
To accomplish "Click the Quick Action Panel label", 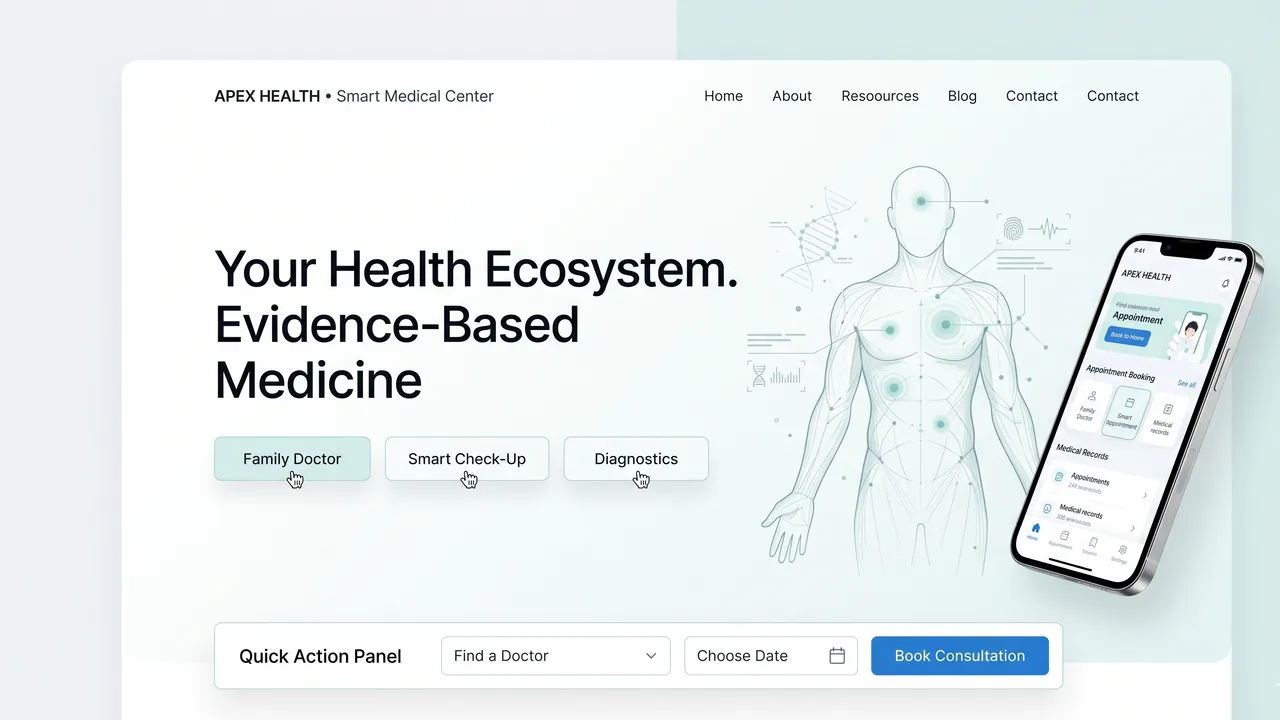I will (320, 656).
